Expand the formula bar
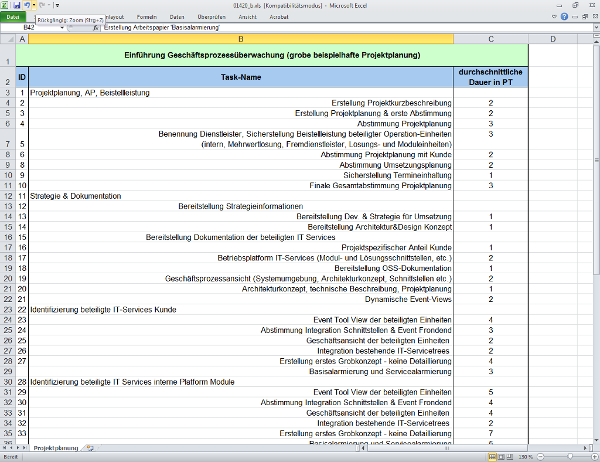The image size is (600, 462). click(x=594, y=28)
